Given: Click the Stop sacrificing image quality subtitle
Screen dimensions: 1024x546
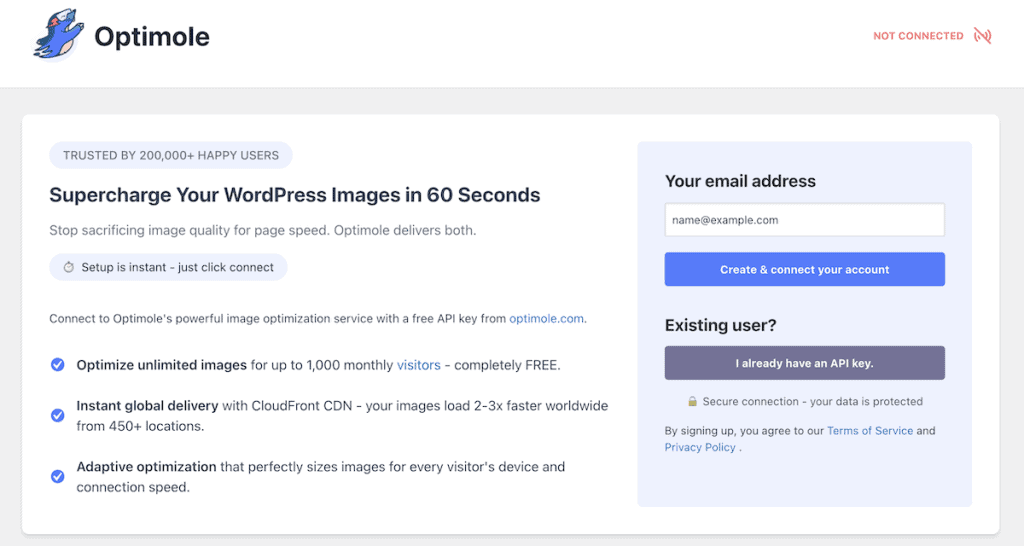Looking at the screenshot, I should click(x=263, y=231).
